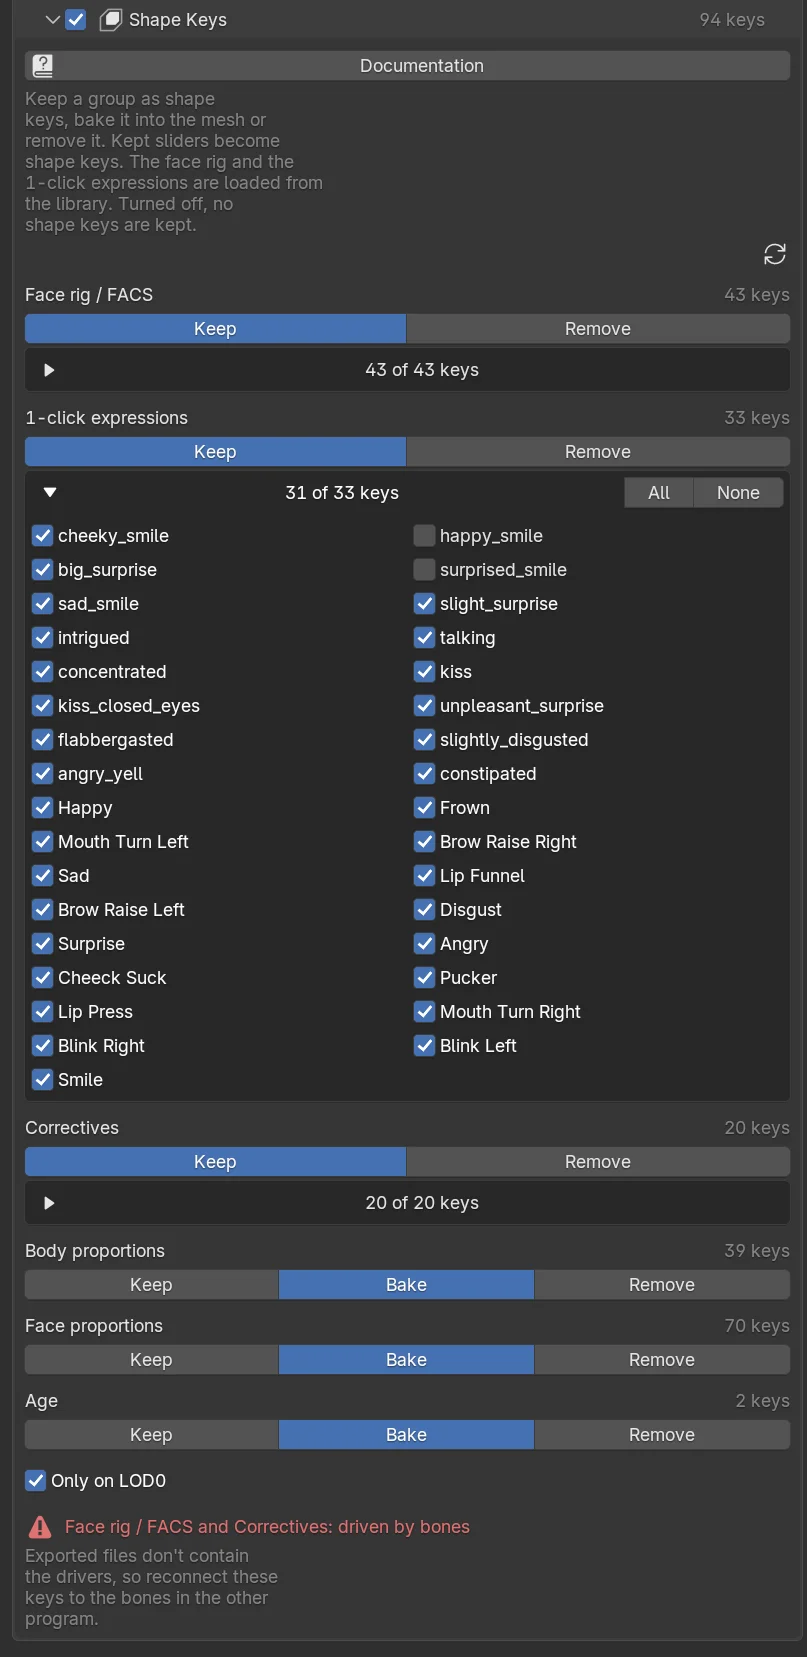Uncheck the Mouth Turn Right key
Viewport: 807px width, 1657px height.
[x=424, y=1012]
